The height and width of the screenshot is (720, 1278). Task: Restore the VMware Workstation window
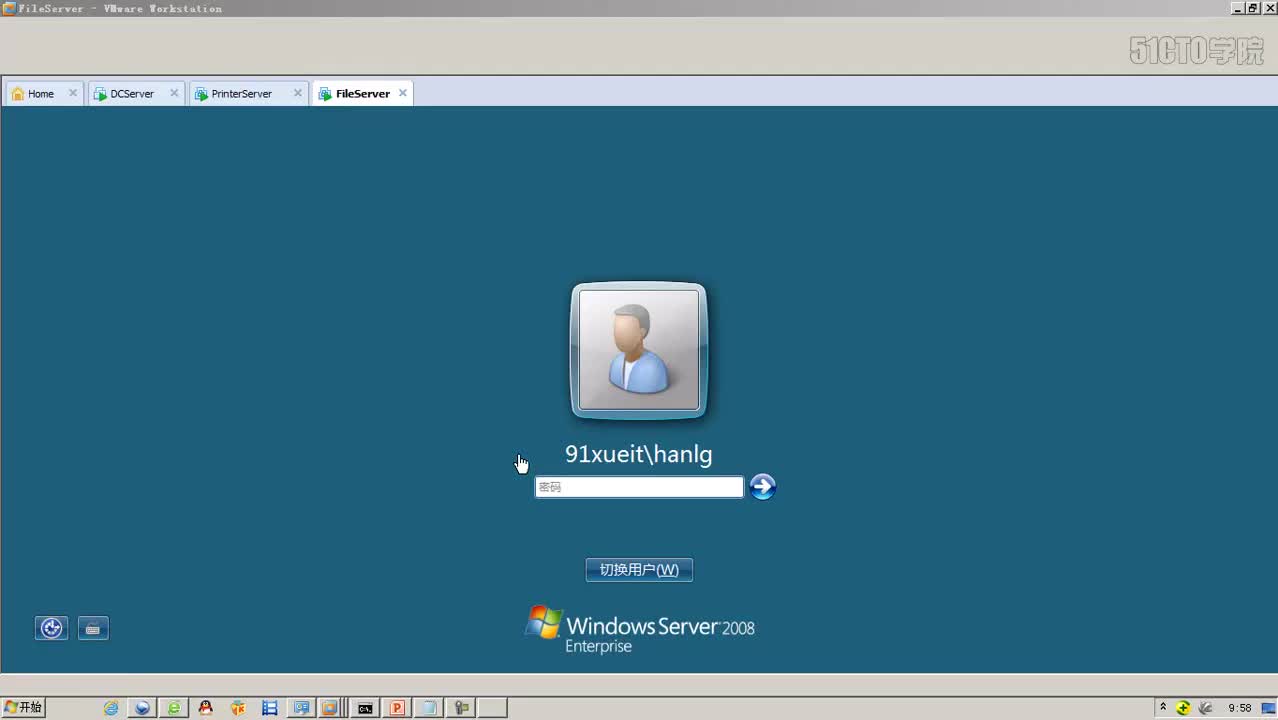click(x=1252, y=8)
